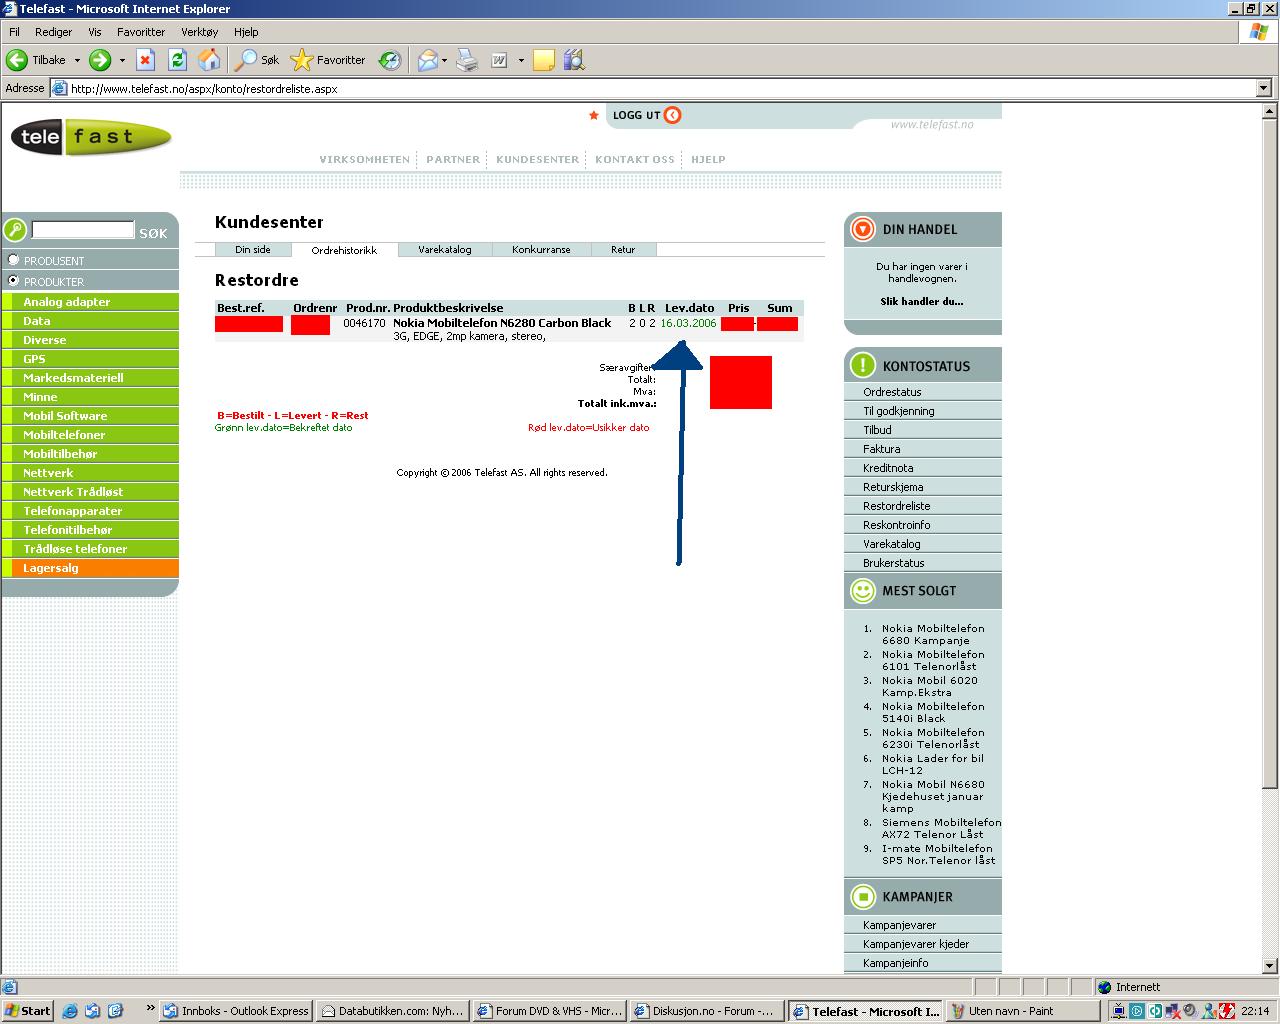Open the Hjelp menu
Viewport: 1280px width, 1024px height.
pos(246,32)
